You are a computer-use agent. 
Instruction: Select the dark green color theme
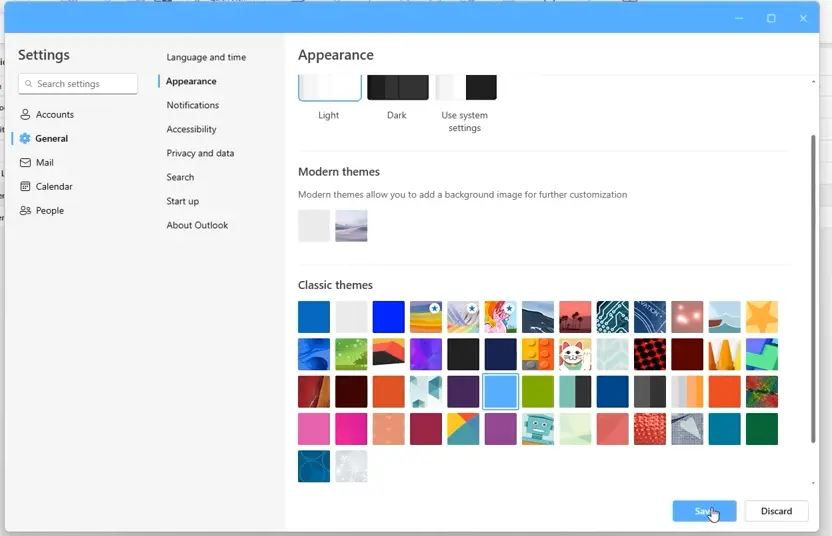tap(762, 429)
